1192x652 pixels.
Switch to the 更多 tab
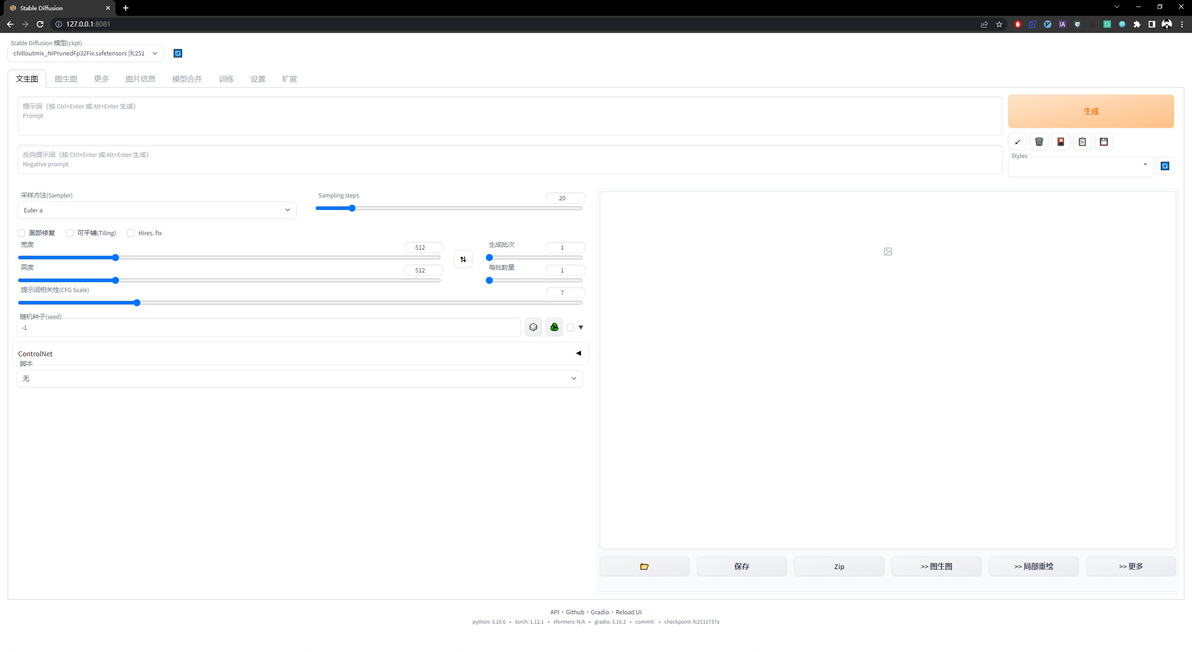[101, 79]
